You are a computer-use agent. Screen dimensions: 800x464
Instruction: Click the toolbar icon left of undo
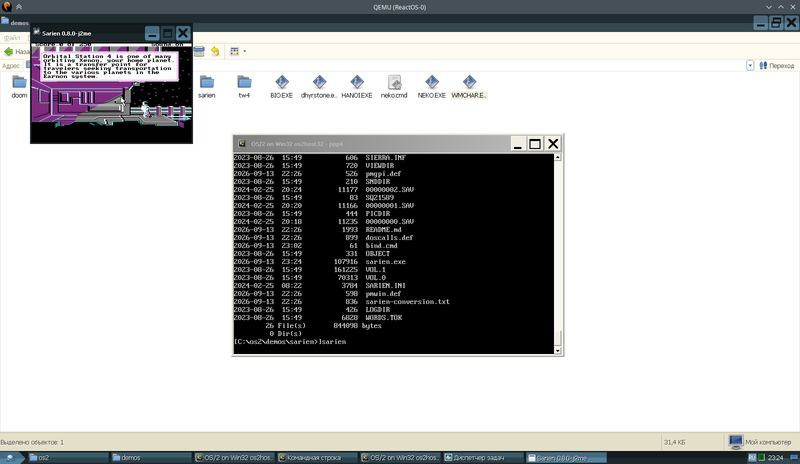199,51
